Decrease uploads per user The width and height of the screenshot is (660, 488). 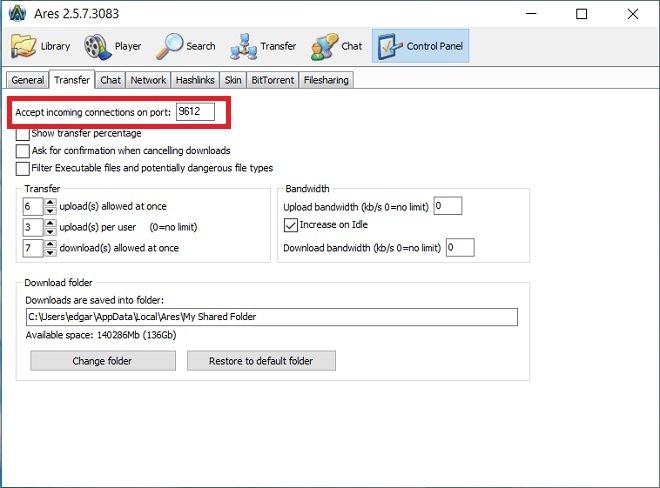50,232
